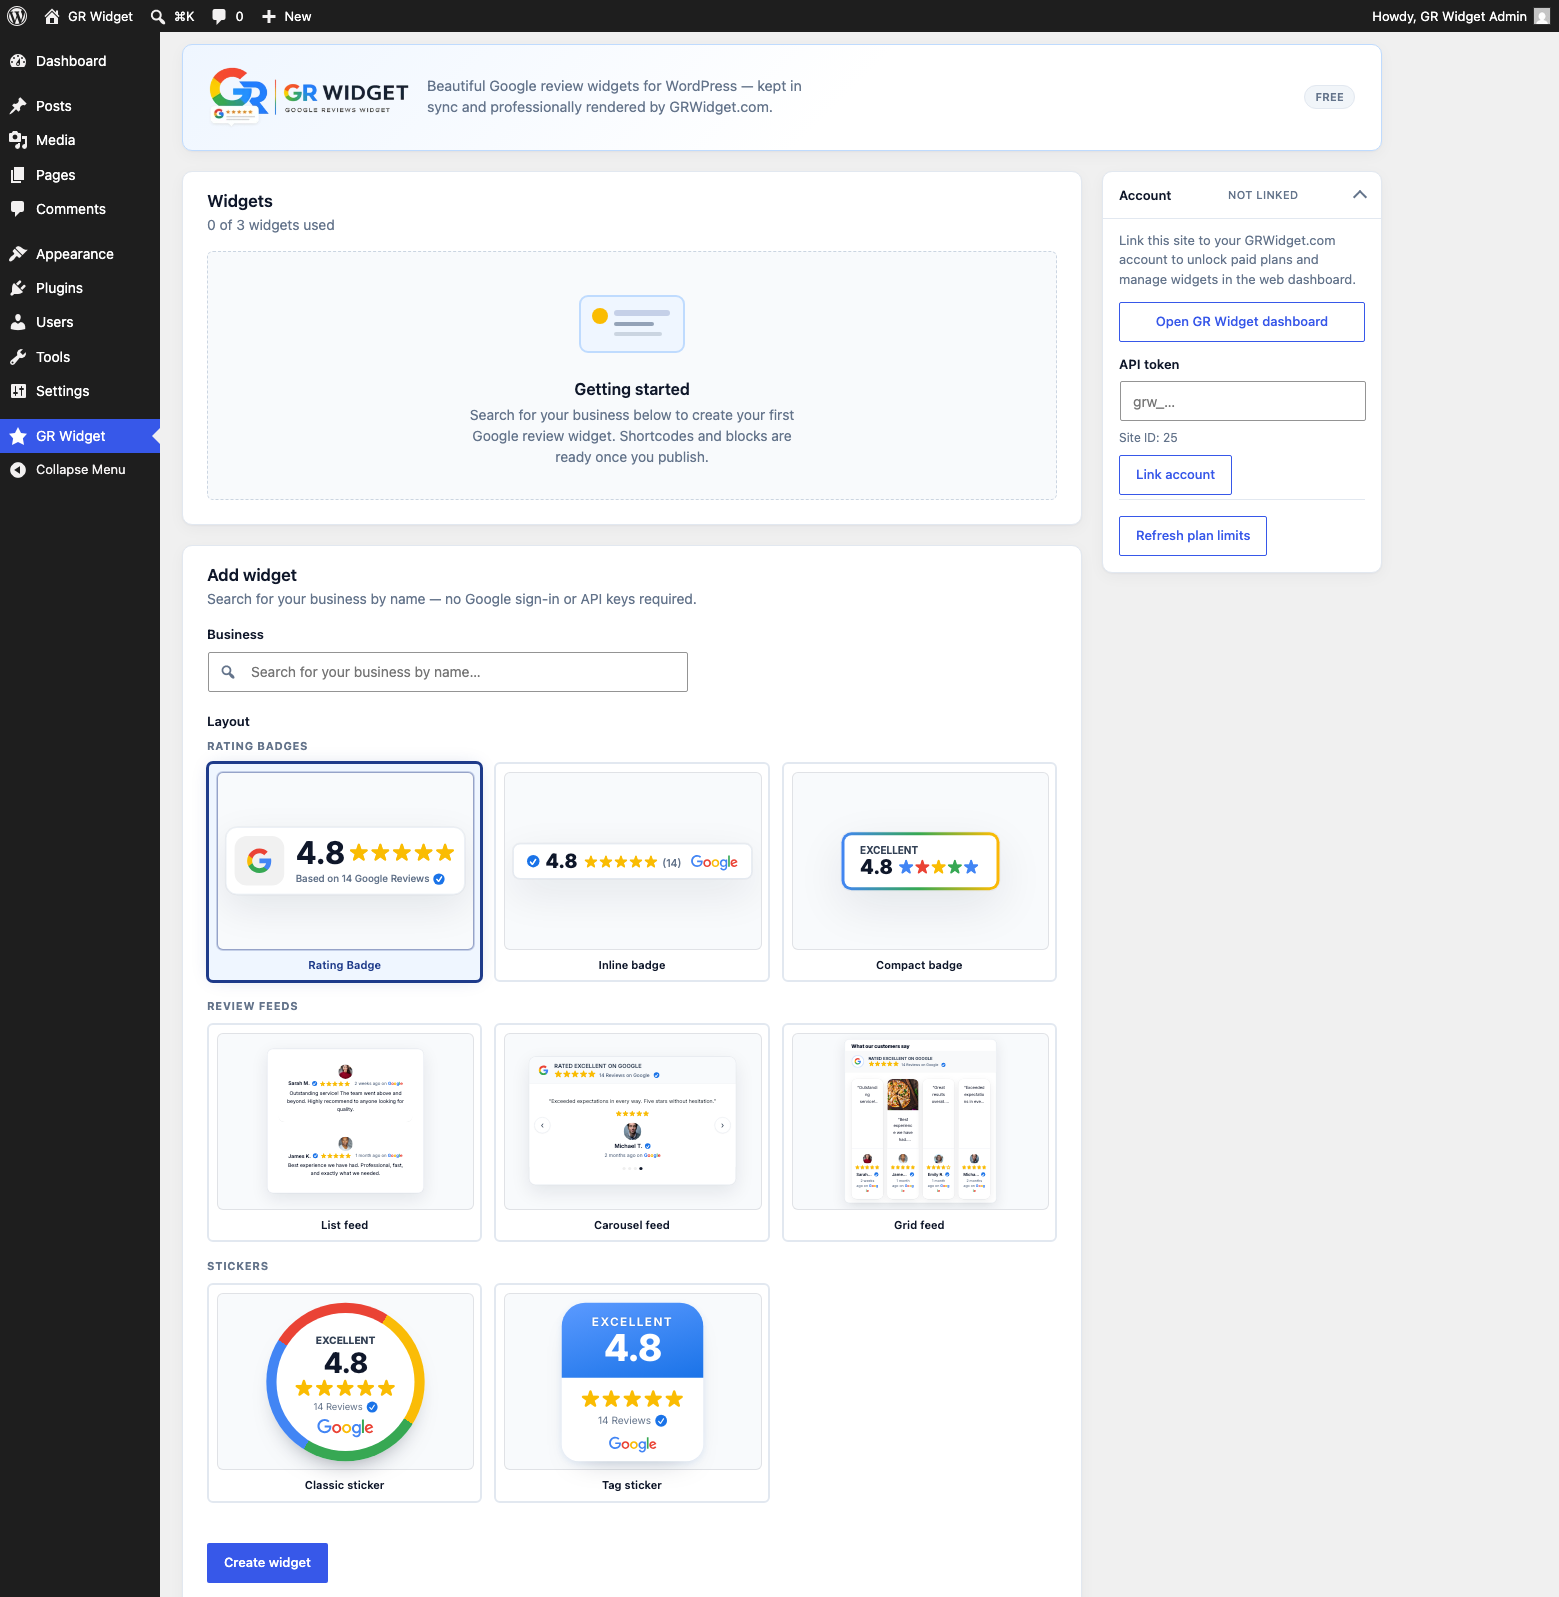Click the 0 of 3 widgets used text
The width and height of the screenshot is (1559, 1597).
tap(271, 225)
